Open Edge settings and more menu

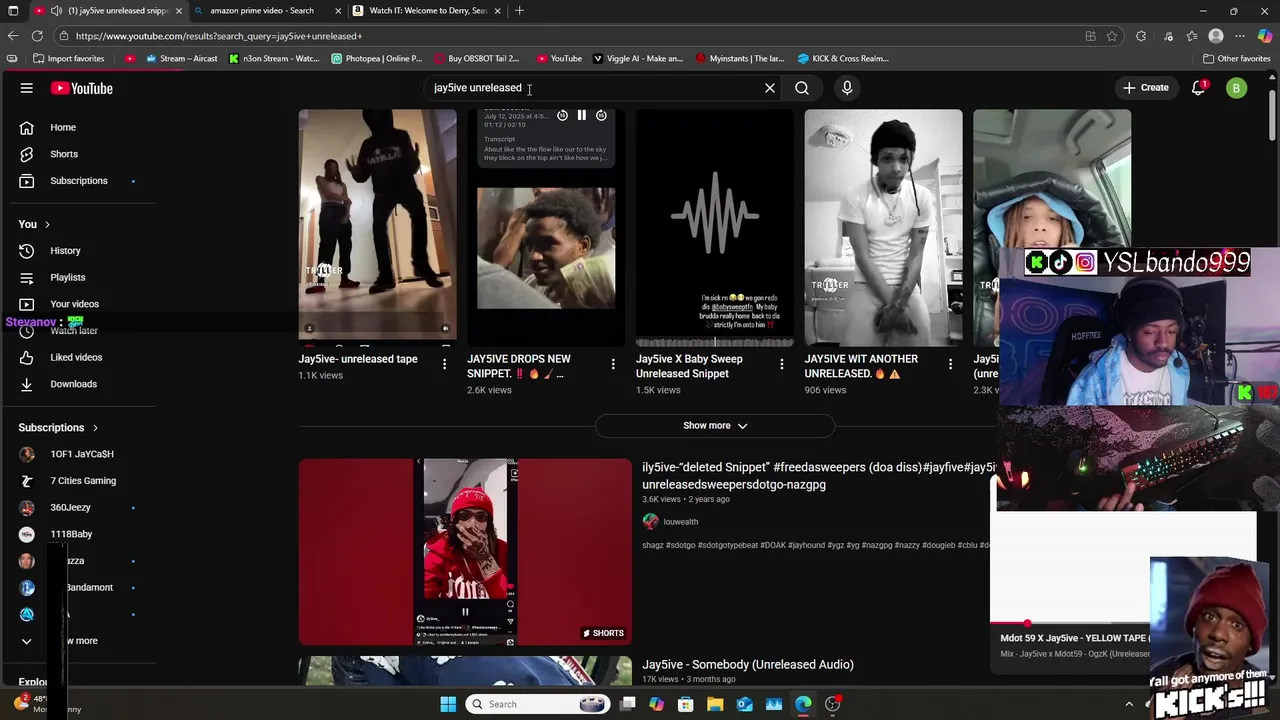[1240, 36]
